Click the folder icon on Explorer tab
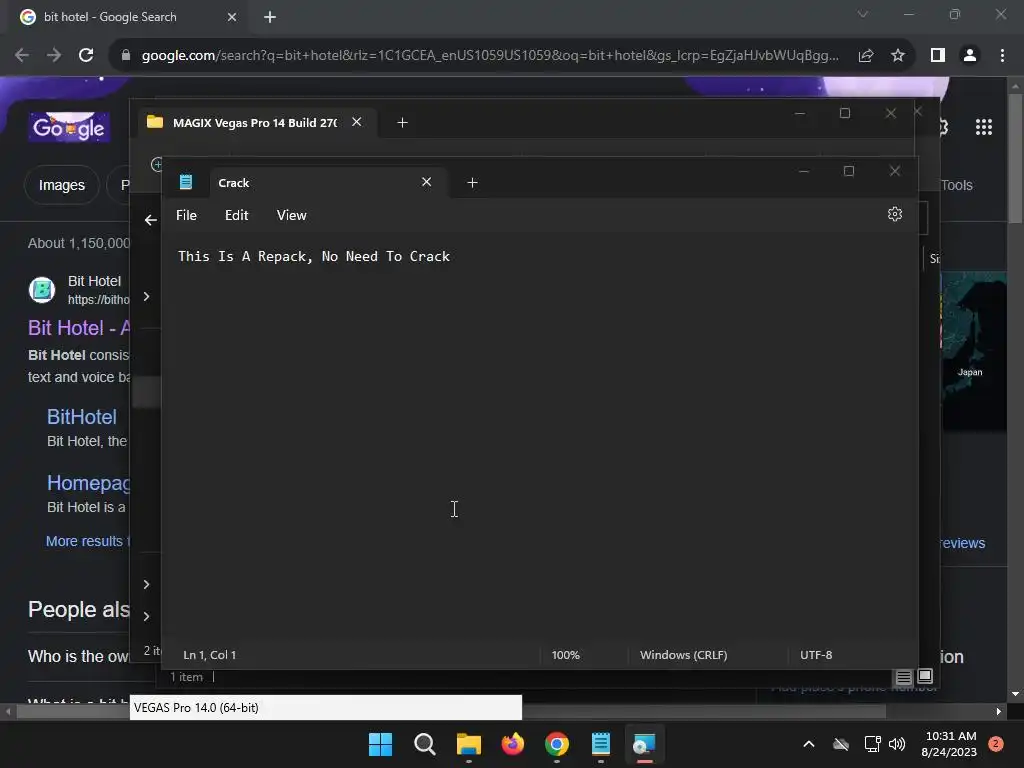The image size is (1024, 768). point(155,122)
